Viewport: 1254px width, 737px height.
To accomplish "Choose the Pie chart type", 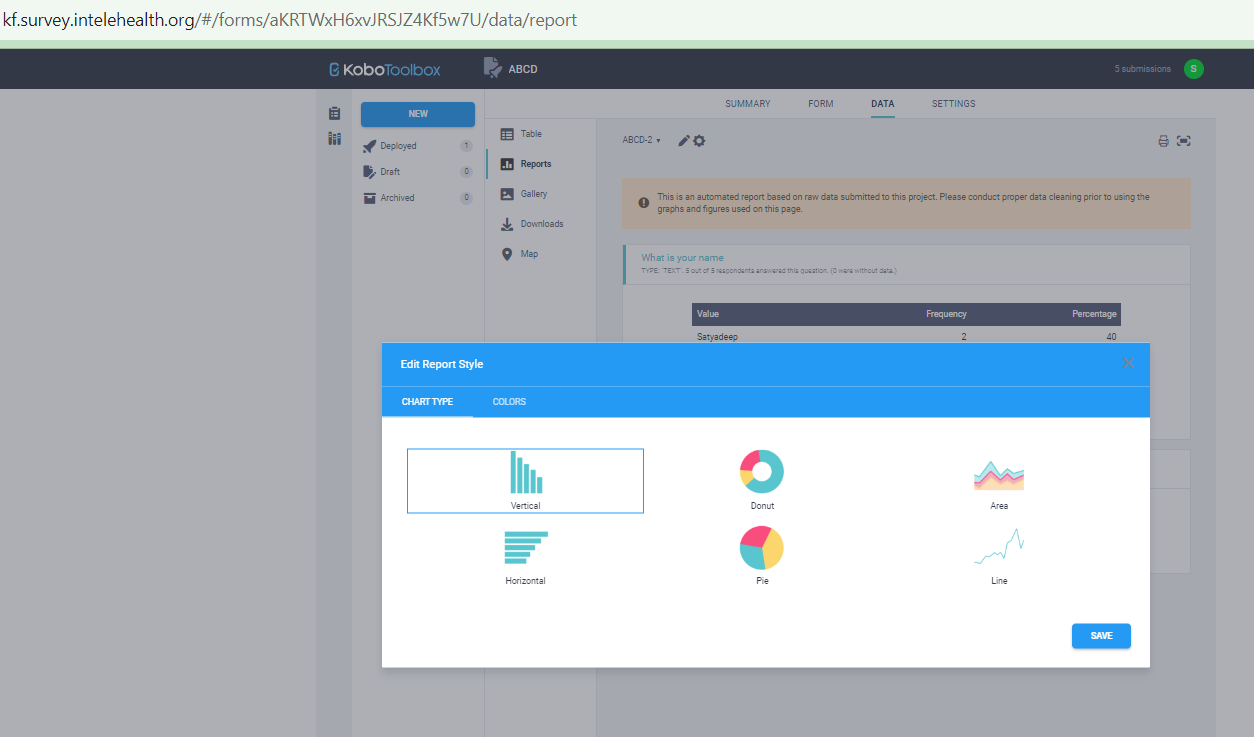I will (762, 555).
